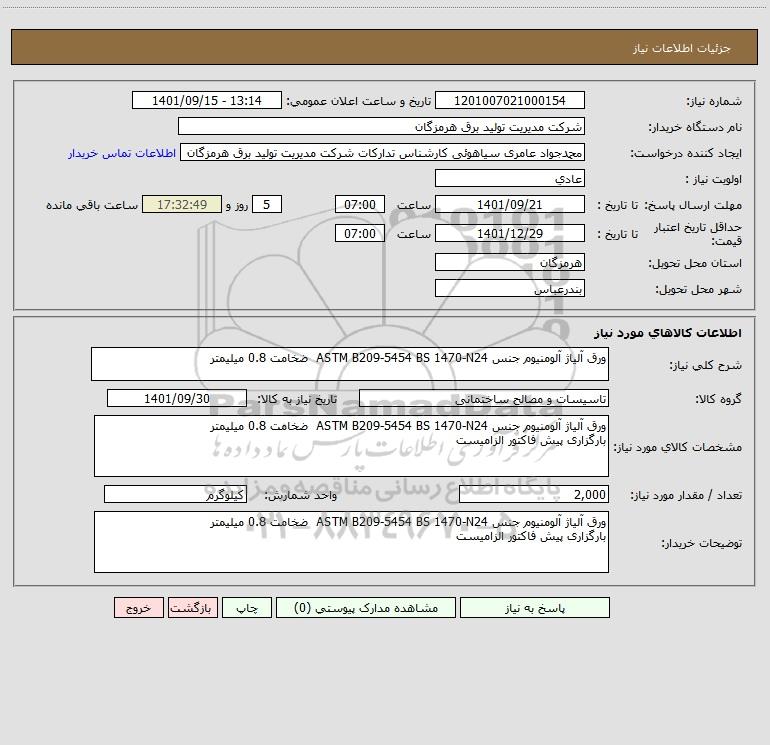
Task: Click quantity field showing 2,000
Action: click(534, 494)
